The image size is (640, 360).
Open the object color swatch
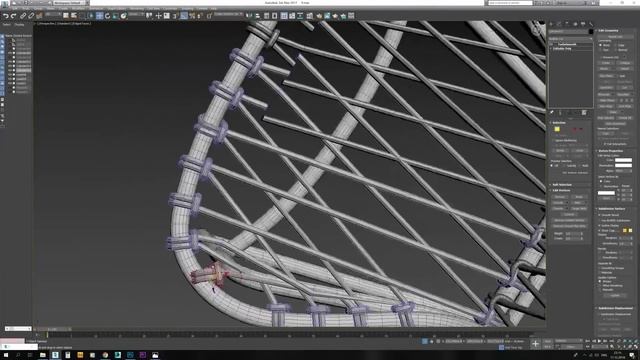[591, 32]
